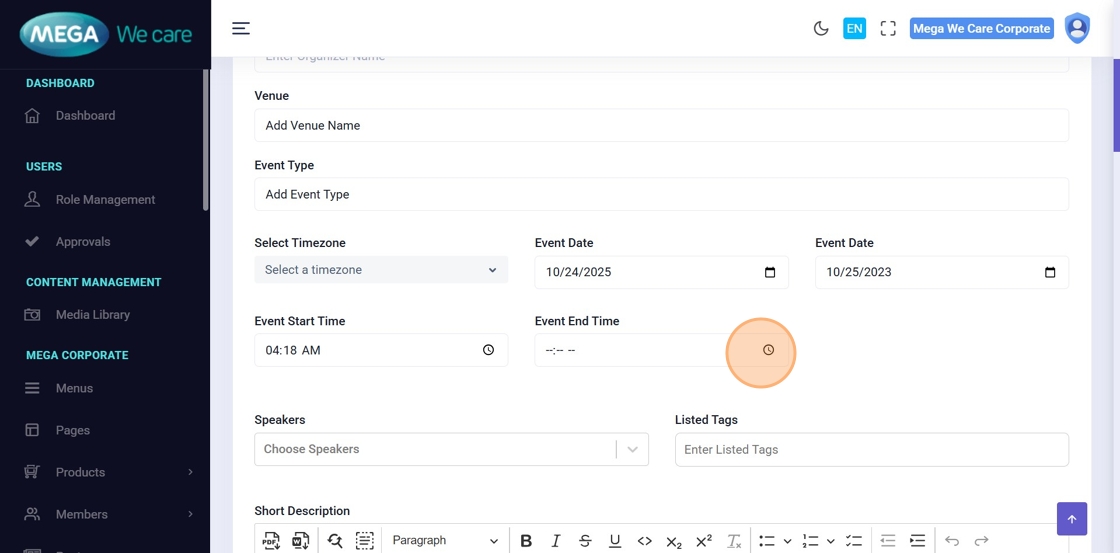Open Select a timezone dropdown
Screen dimensions: 1120x553
click(x=381, y=270)
